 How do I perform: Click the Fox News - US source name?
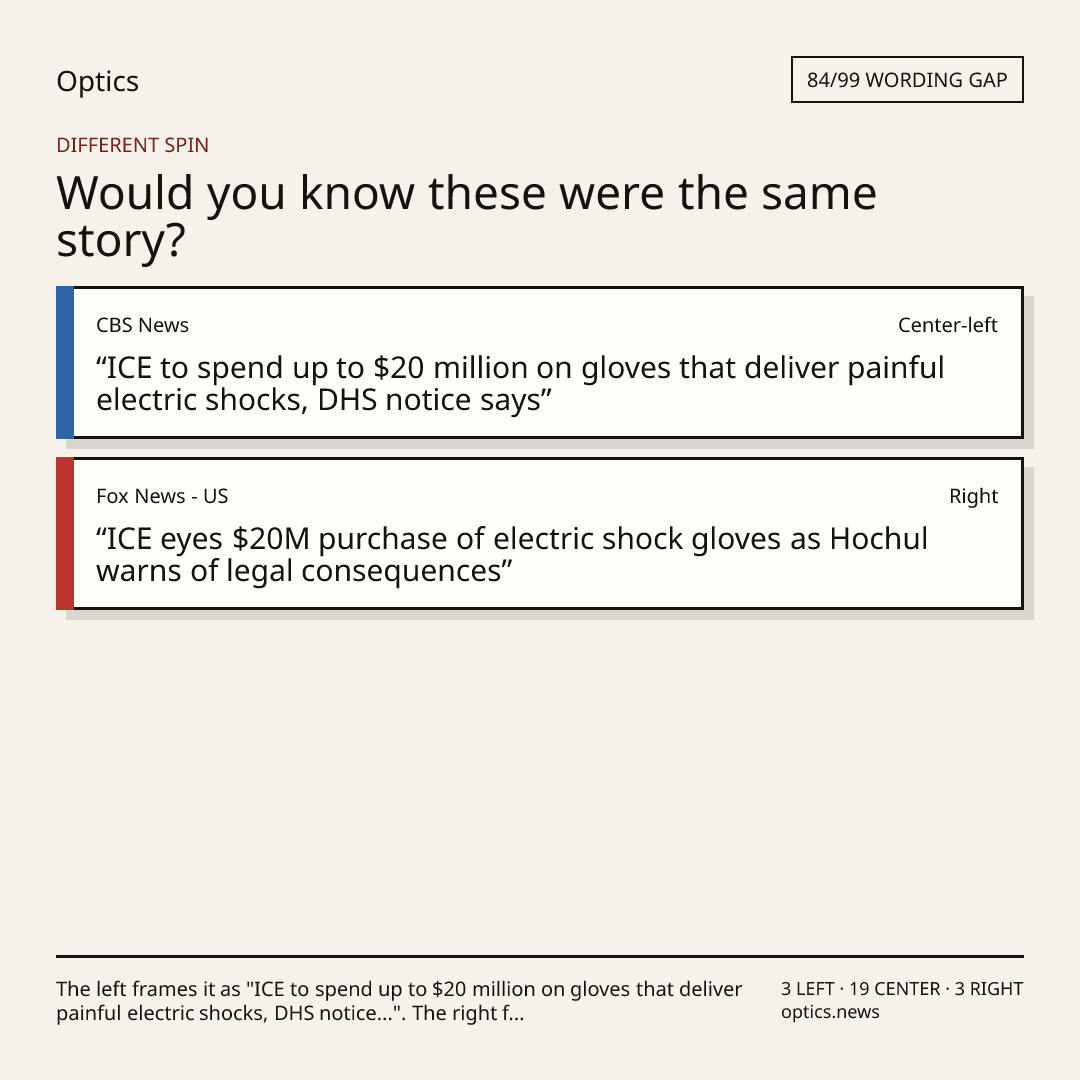click(162, 496)
